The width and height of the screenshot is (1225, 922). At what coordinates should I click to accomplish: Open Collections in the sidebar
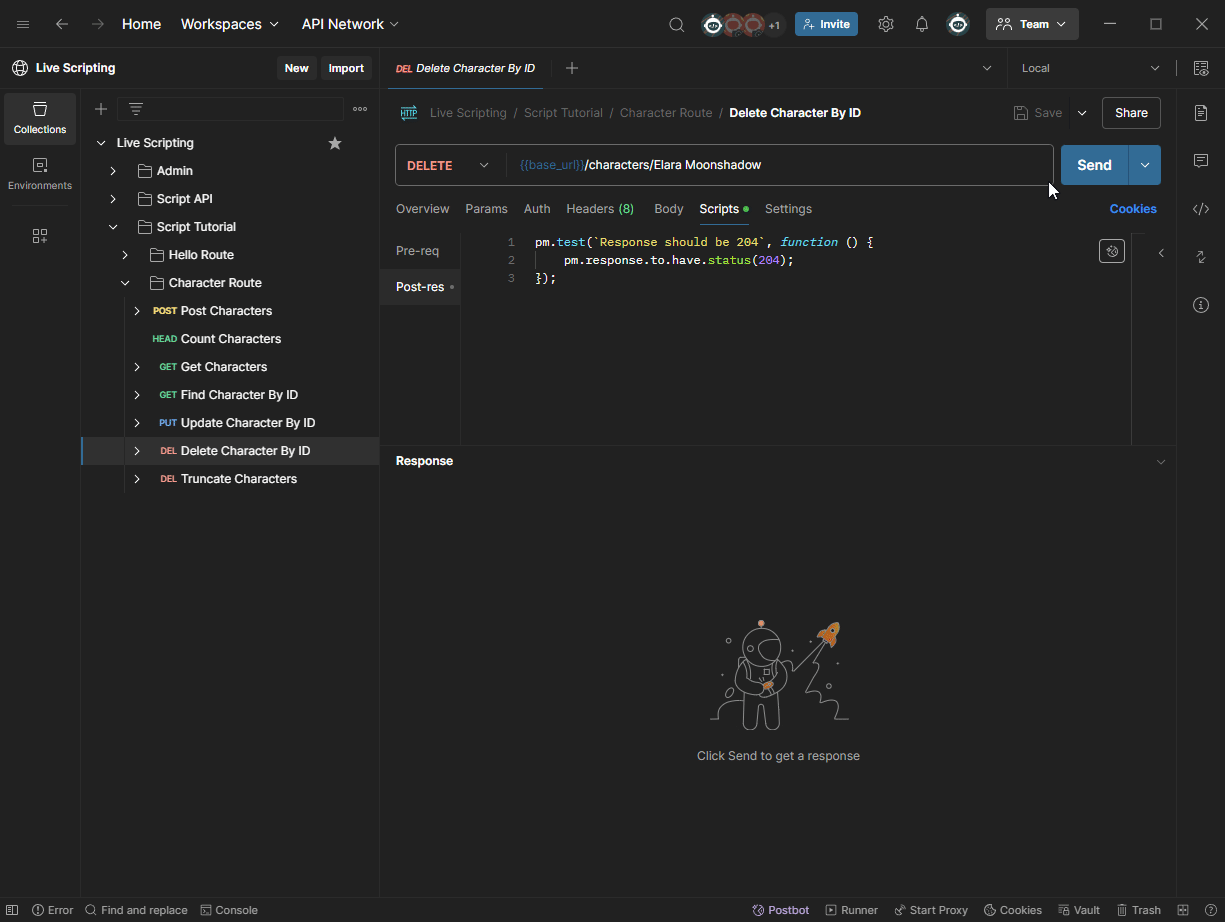pyautogui.click(x=40, y=118)
